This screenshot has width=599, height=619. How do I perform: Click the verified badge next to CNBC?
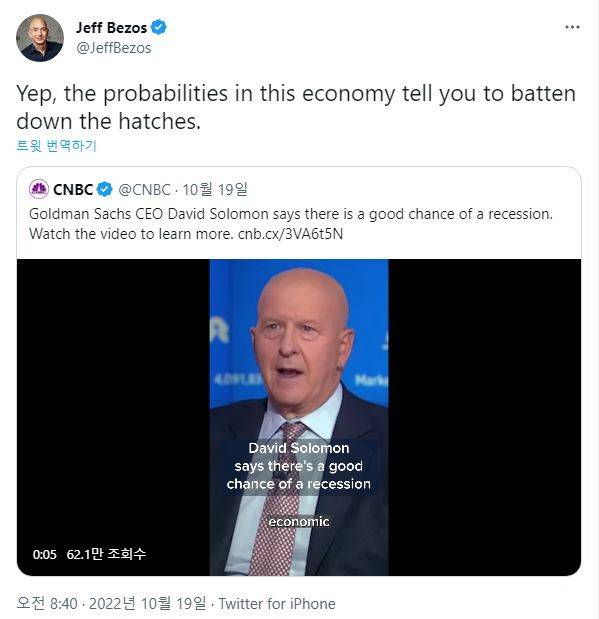[105, 189]
